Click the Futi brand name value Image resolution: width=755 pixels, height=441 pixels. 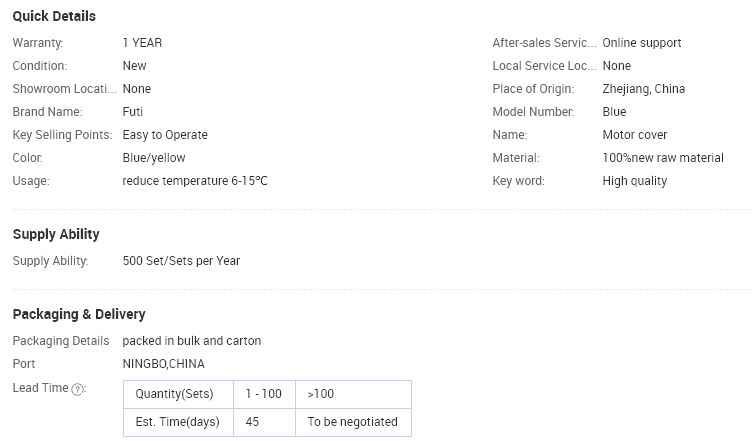(132, 112)
